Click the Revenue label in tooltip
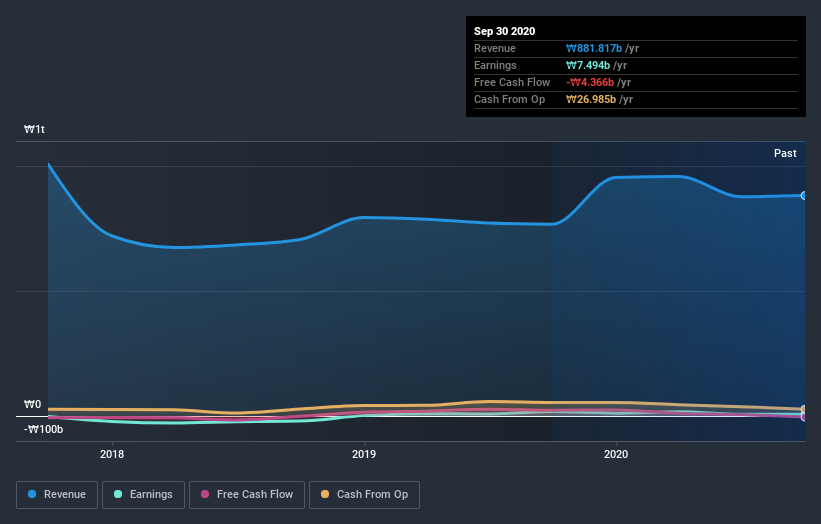Screen dimensions: 821x524 [495, 48]
